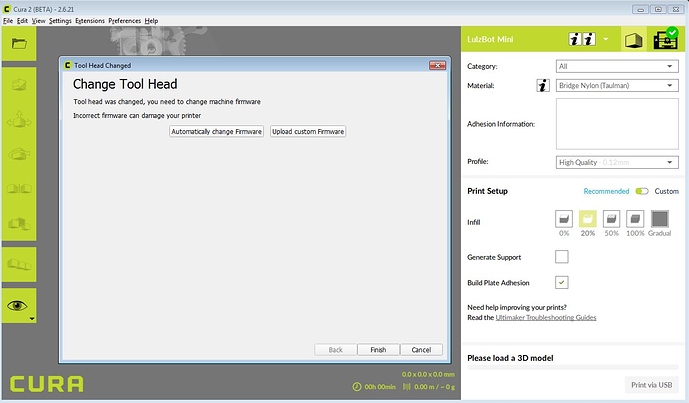Click the Adhesion Information text box
The image size is (689, 403).
[617, 124]
